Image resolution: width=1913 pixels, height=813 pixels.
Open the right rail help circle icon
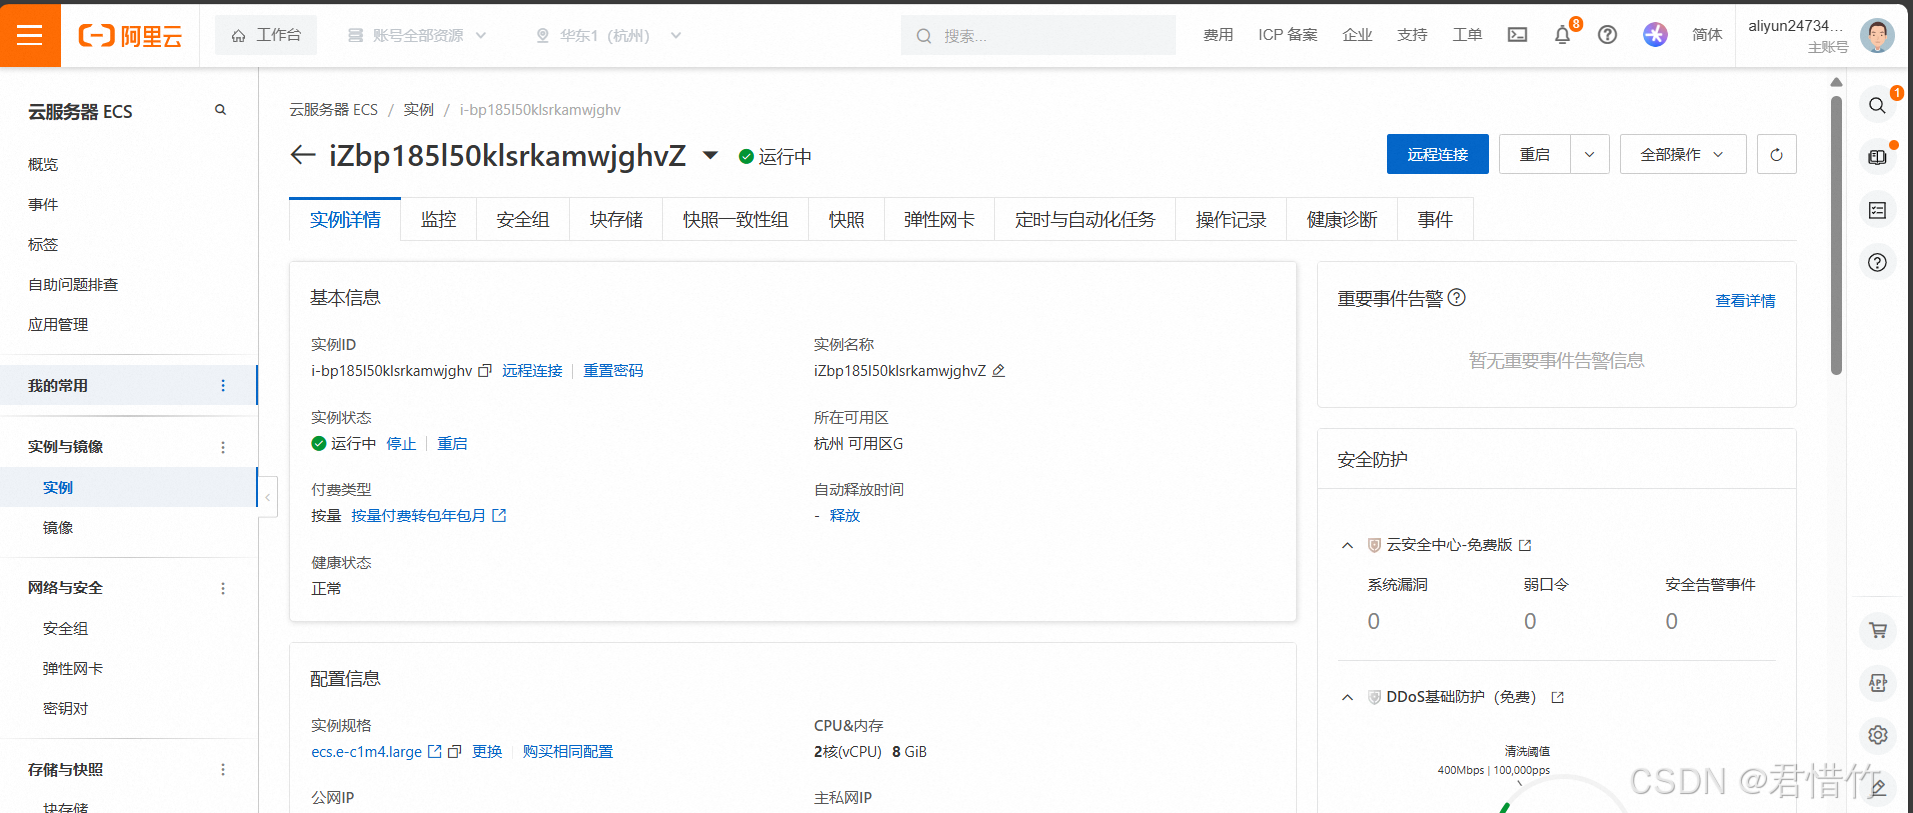pos(1877,262)
